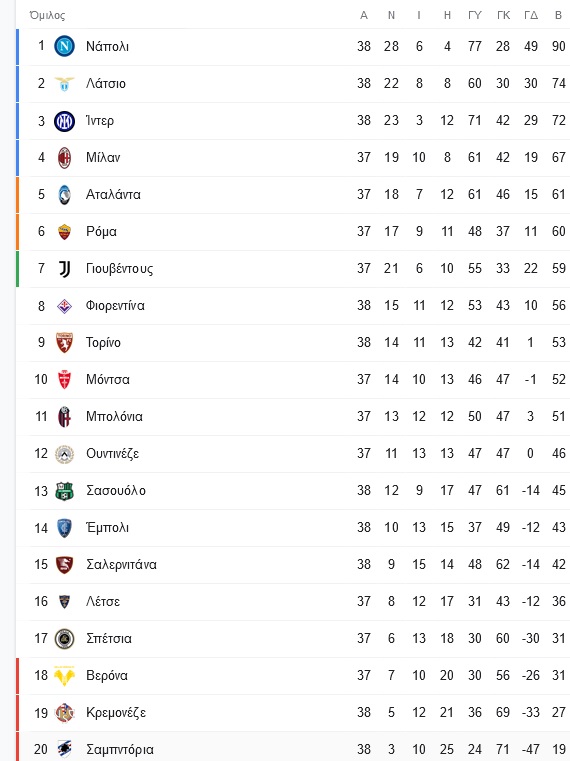Click the Torino bull crest
This screenshot has width=570, height=761.
[x=64, y=343]
